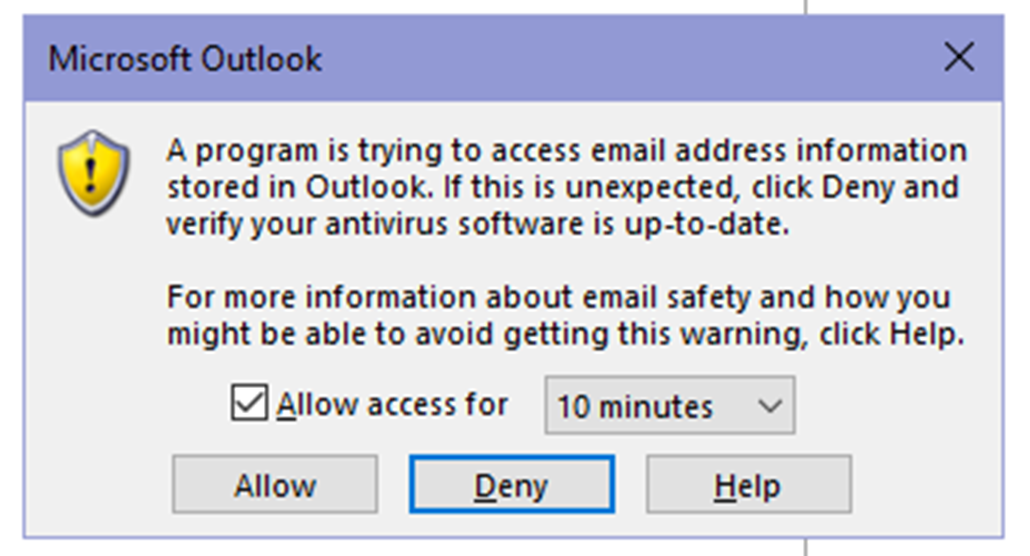1030x556 pixels.
Task: Click the "Microsoft Outlook" title text
Action: (x=185, y=59)
